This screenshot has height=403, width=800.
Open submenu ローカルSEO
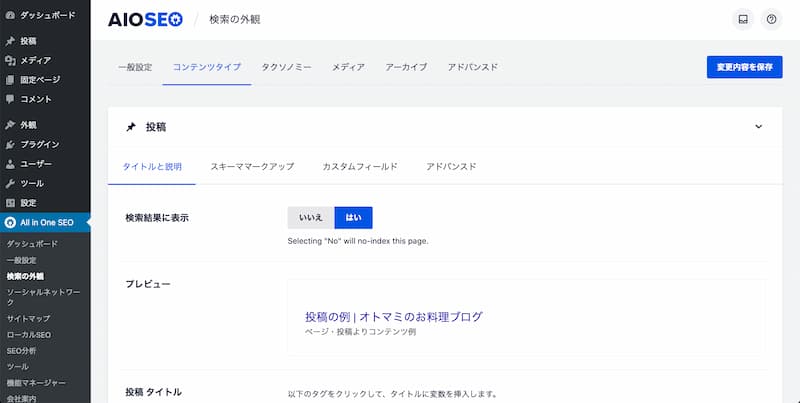(x=29, y=335)
